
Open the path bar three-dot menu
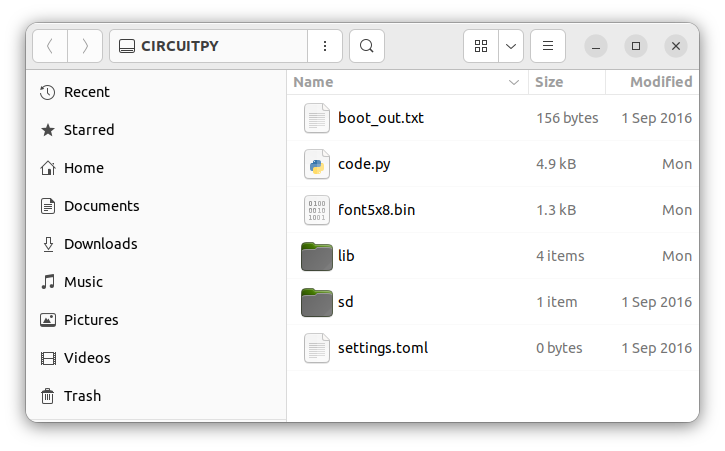(325, 46)
